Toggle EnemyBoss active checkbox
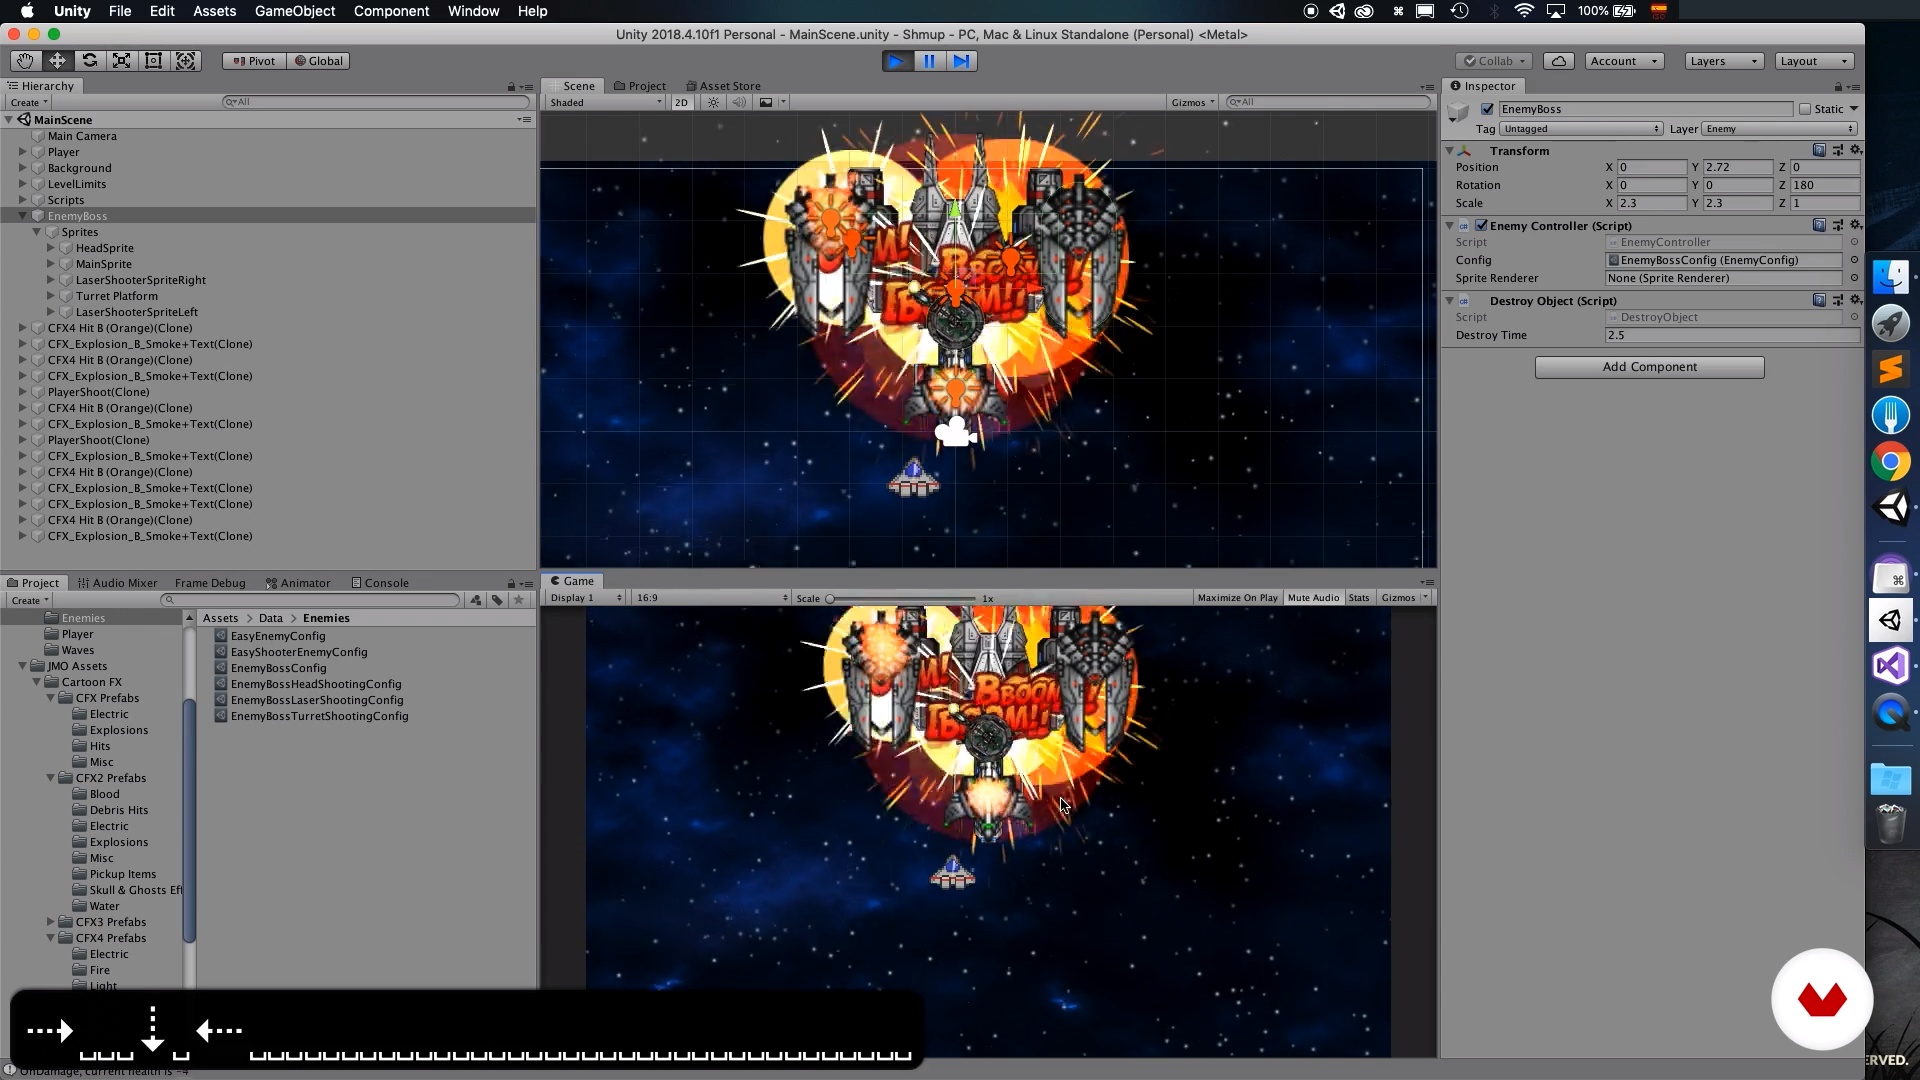 [x=1487, y=109]
